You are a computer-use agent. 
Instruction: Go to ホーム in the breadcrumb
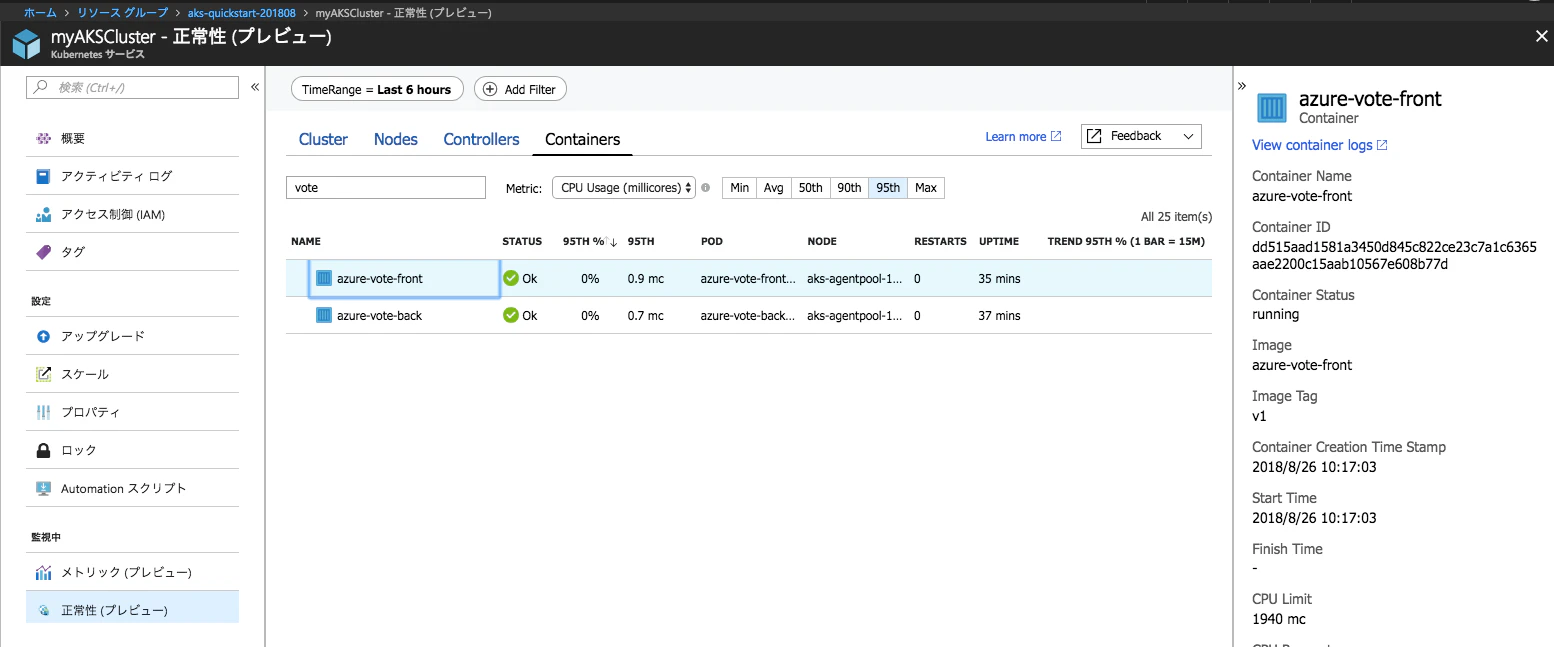tap(40, 13)
